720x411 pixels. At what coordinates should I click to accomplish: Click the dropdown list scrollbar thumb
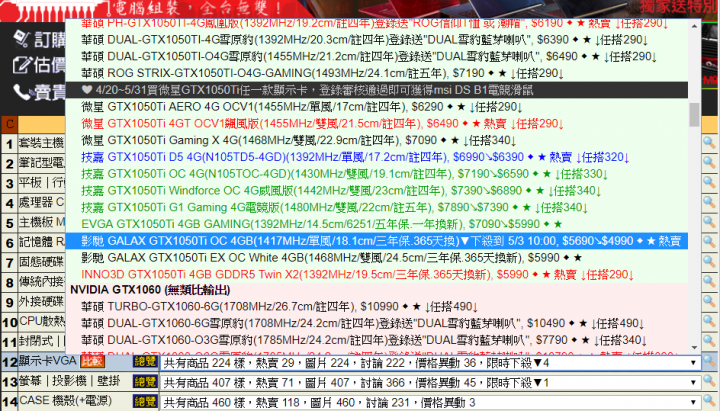(x=694, y=114)
